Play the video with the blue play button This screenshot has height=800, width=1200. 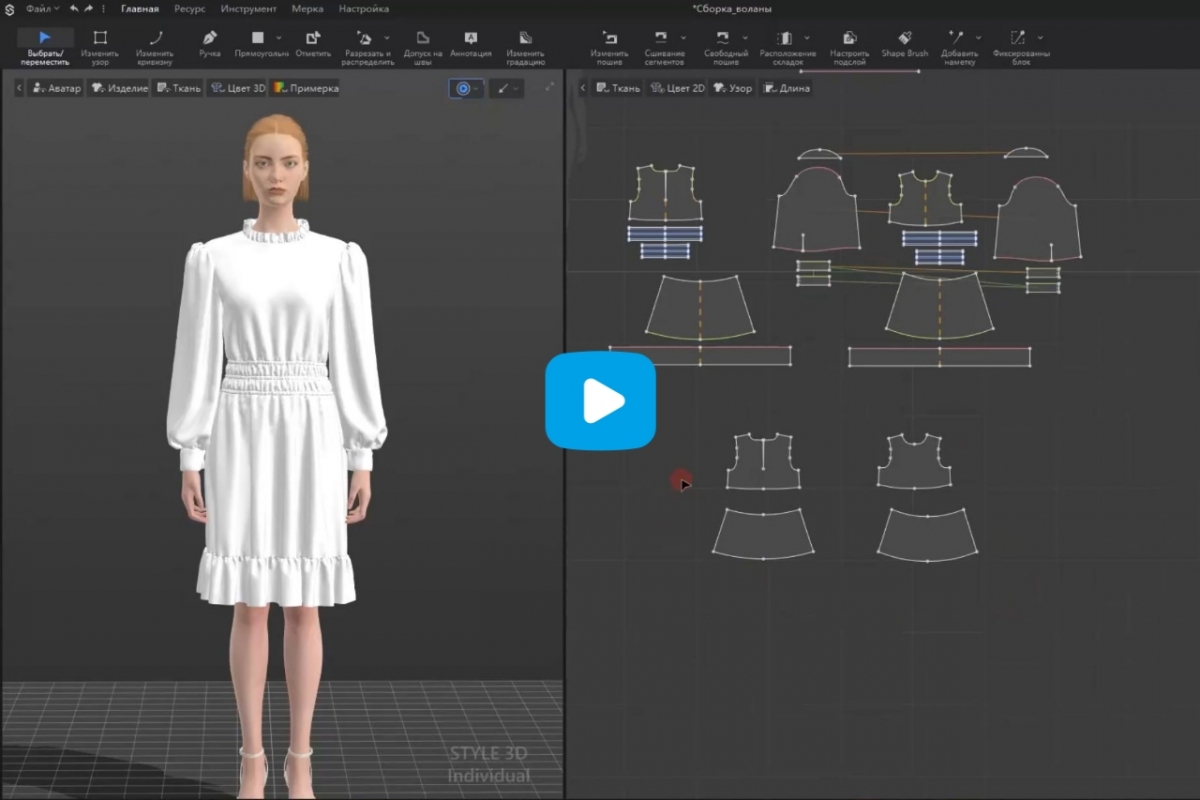[x=600, y=400]
